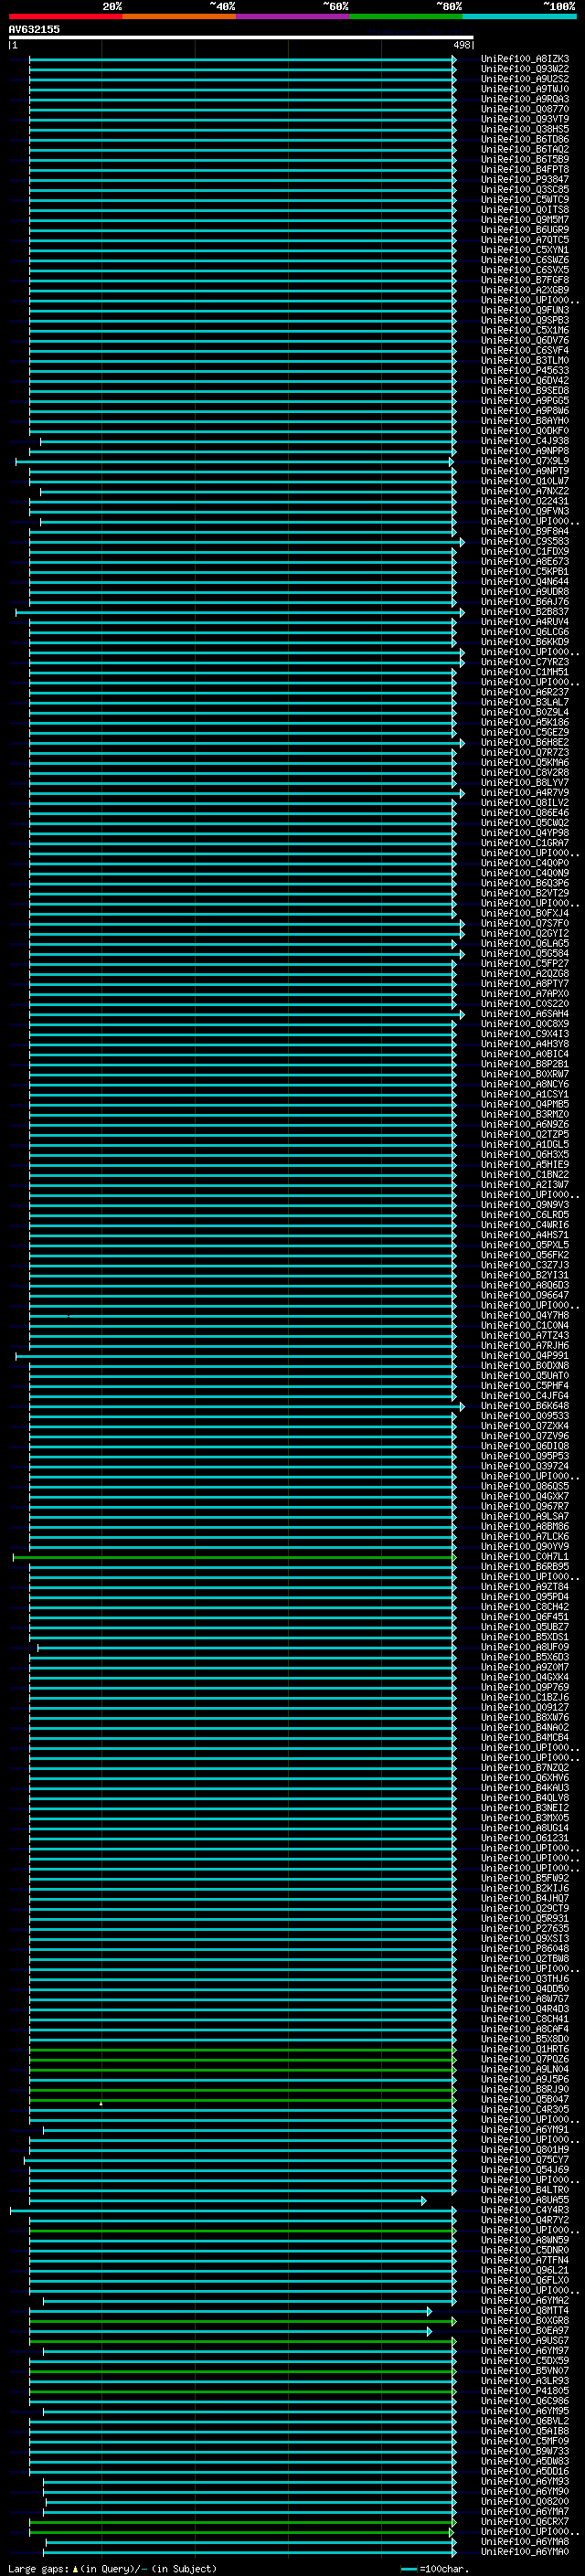This screenshot has height=2576, width=585.
Task: Select hit label UniRef100_B5FW92
Action: click(x=525, y=1878)
